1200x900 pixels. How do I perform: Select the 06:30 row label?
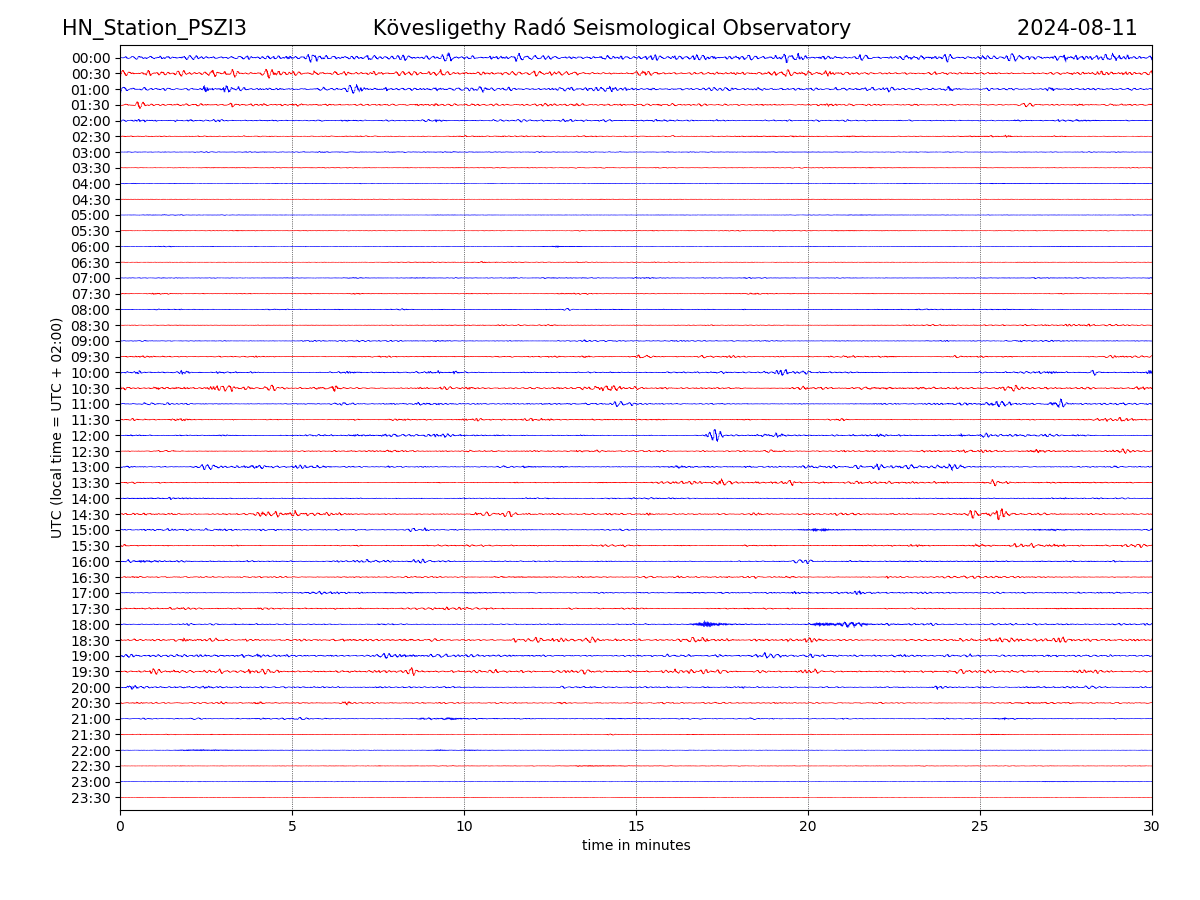(90, 263)
